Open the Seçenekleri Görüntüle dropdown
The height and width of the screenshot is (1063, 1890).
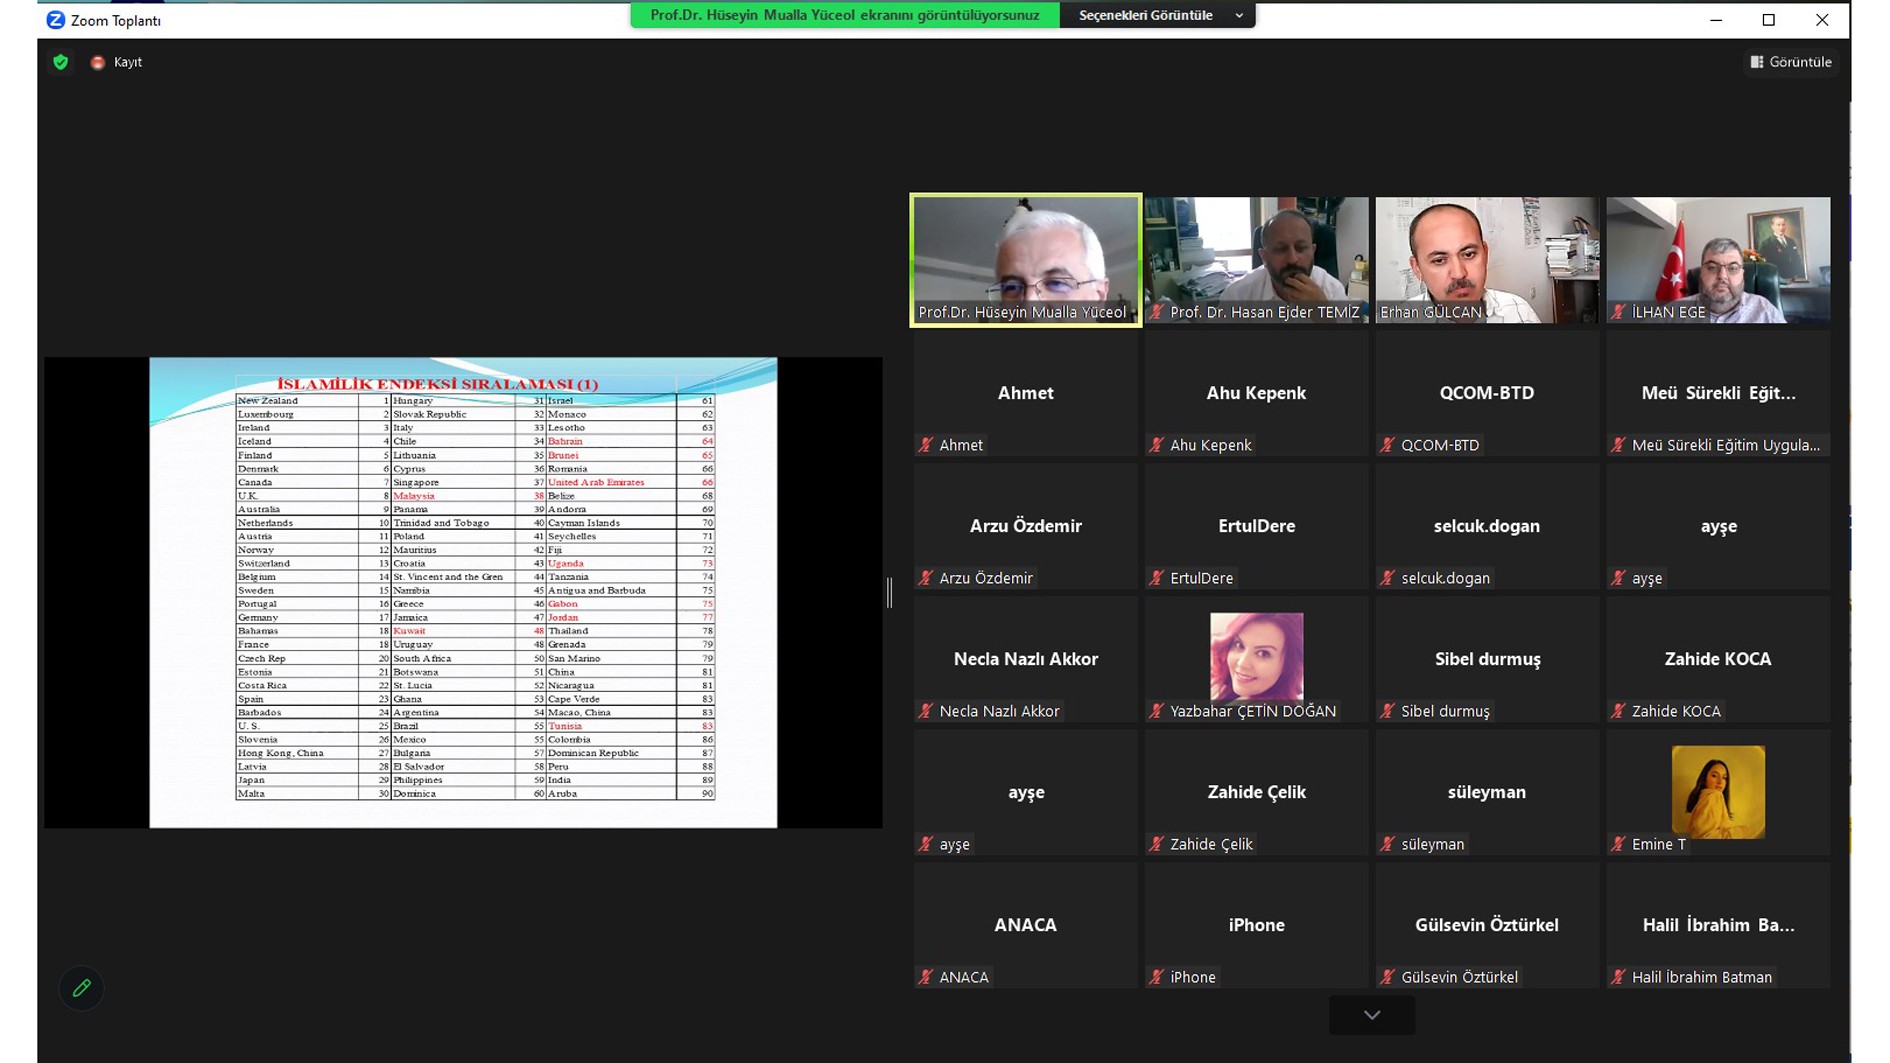tap(1157, 15)
